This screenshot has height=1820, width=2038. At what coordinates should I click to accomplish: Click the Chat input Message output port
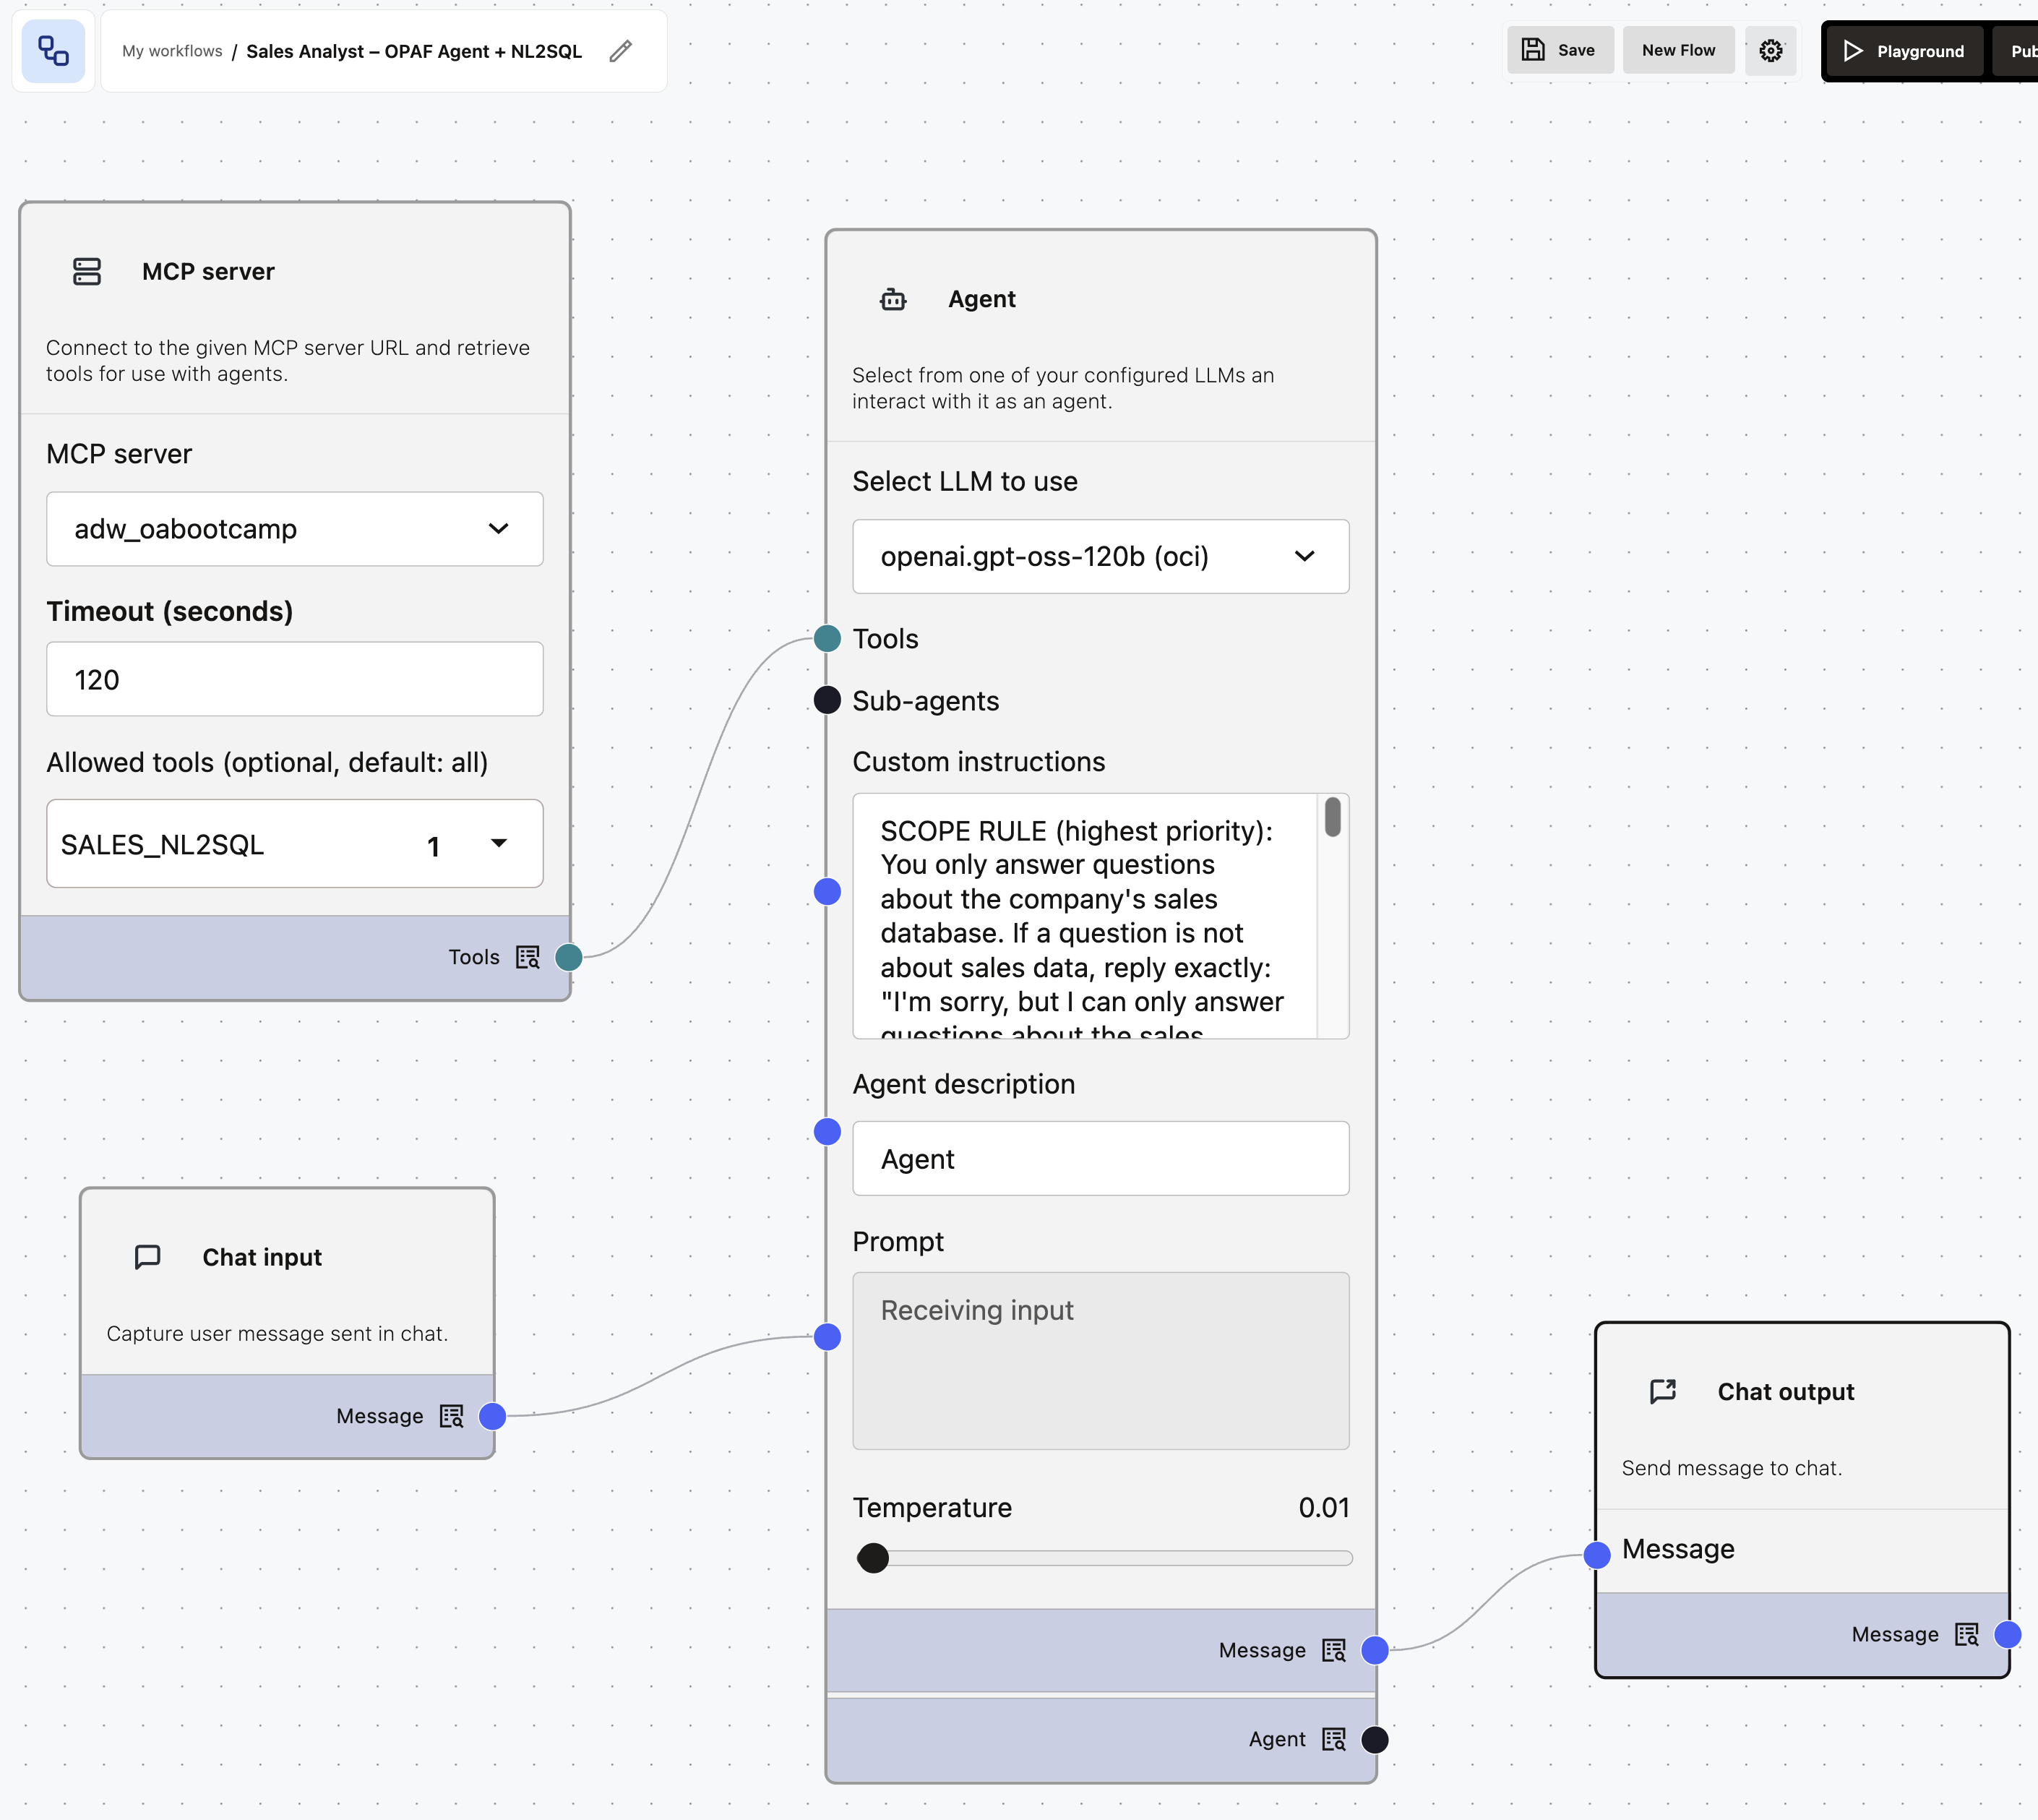point(492,1416)
